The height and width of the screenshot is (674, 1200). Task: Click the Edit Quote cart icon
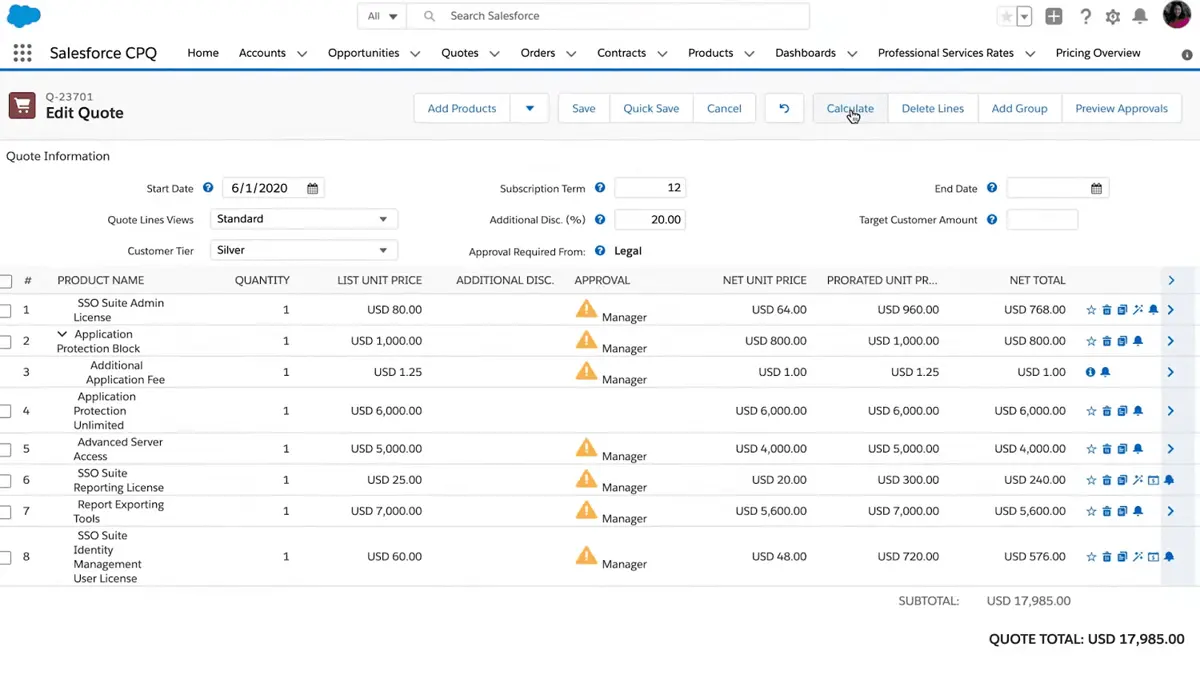[22, 105]
